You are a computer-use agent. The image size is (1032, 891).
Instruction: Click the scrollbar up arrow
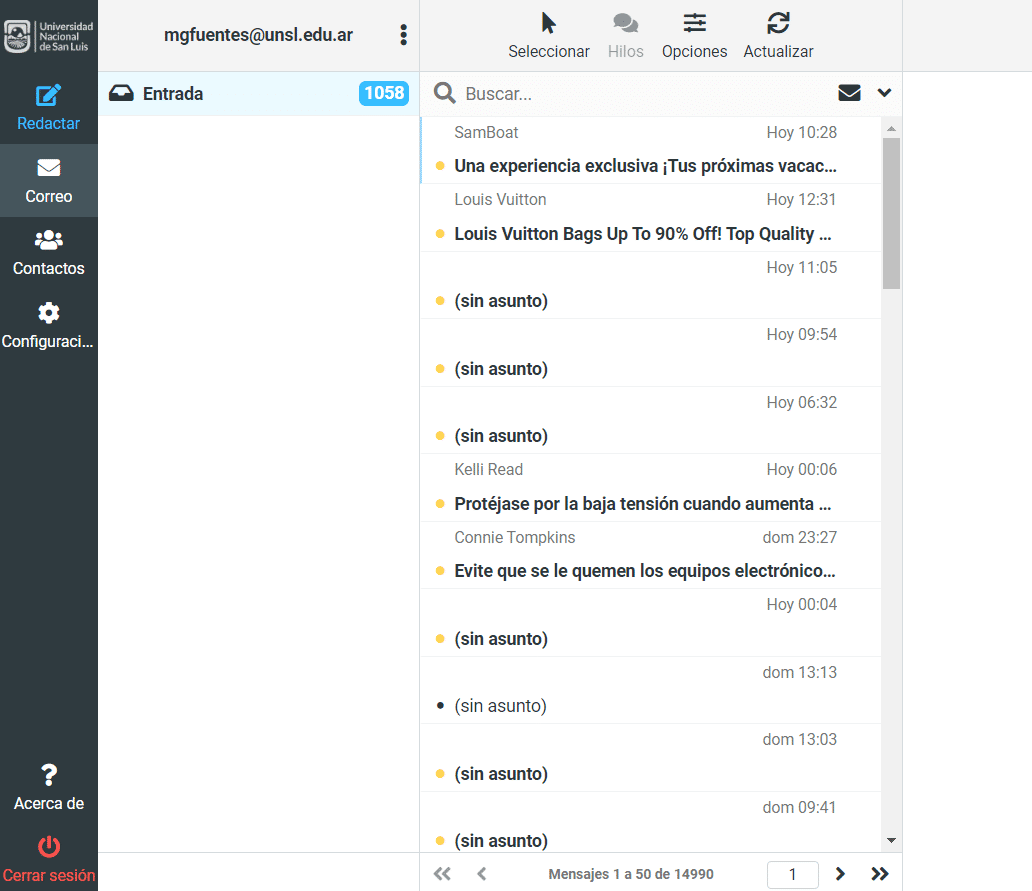[x=891, y=128]
